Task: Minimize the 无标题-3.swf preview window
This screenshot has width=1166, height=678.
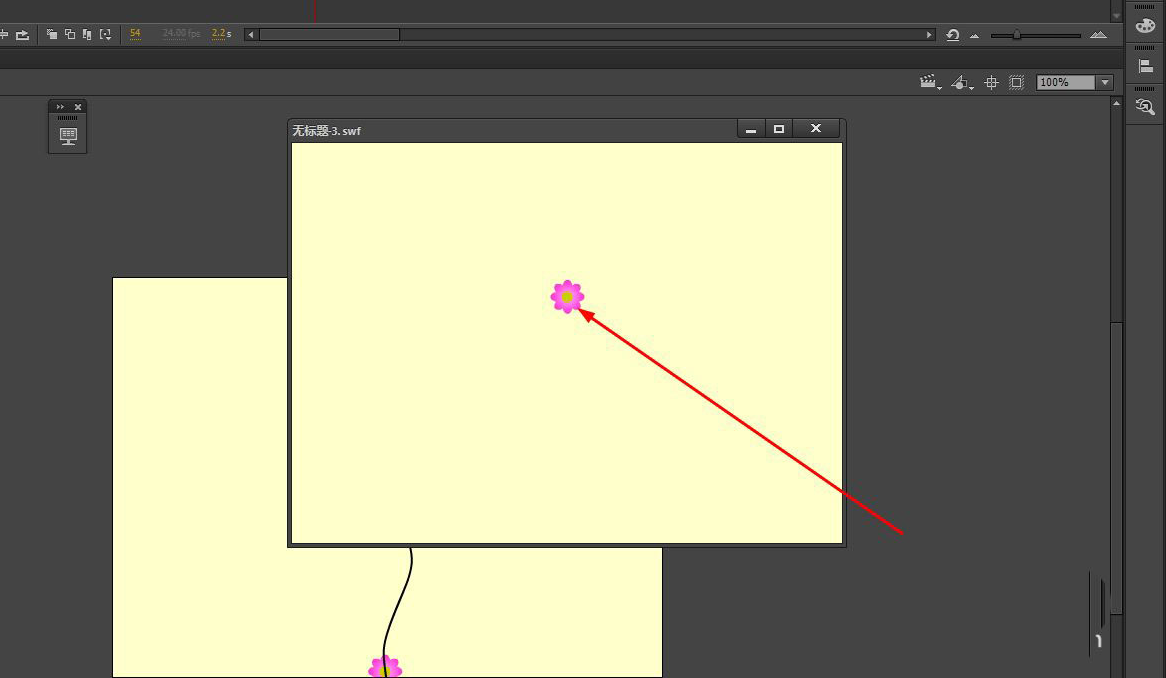Action: pos(751,129)
